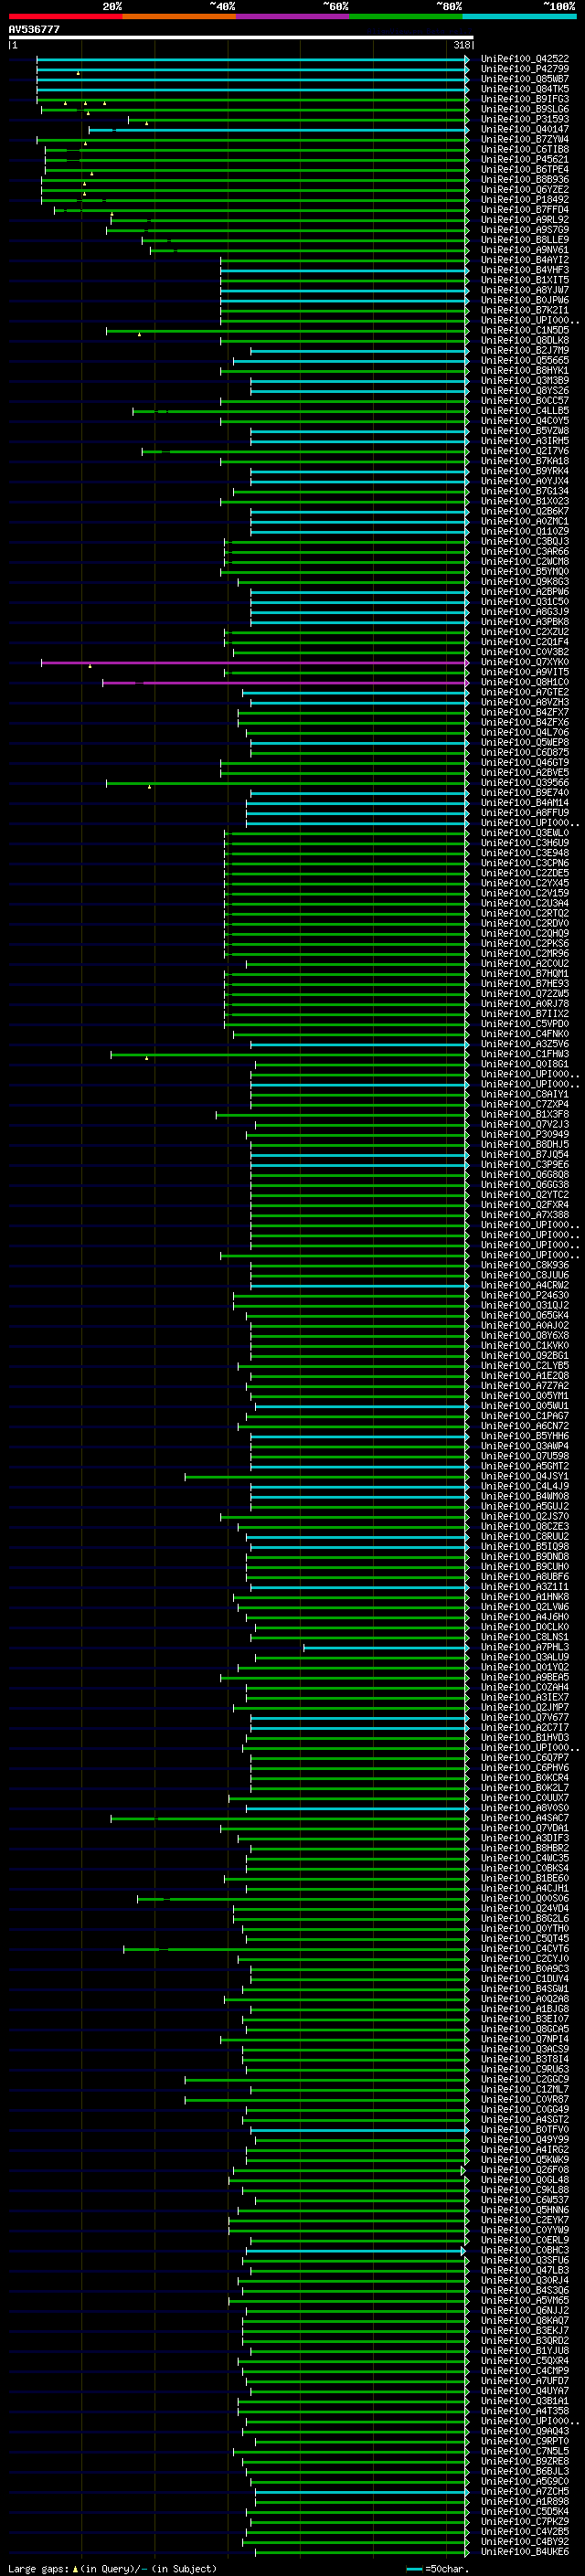This screenshot has height=2576, width=585.
Task: Select the UniRef100_B0CC57 label
Action: click(x=524, y=400)
